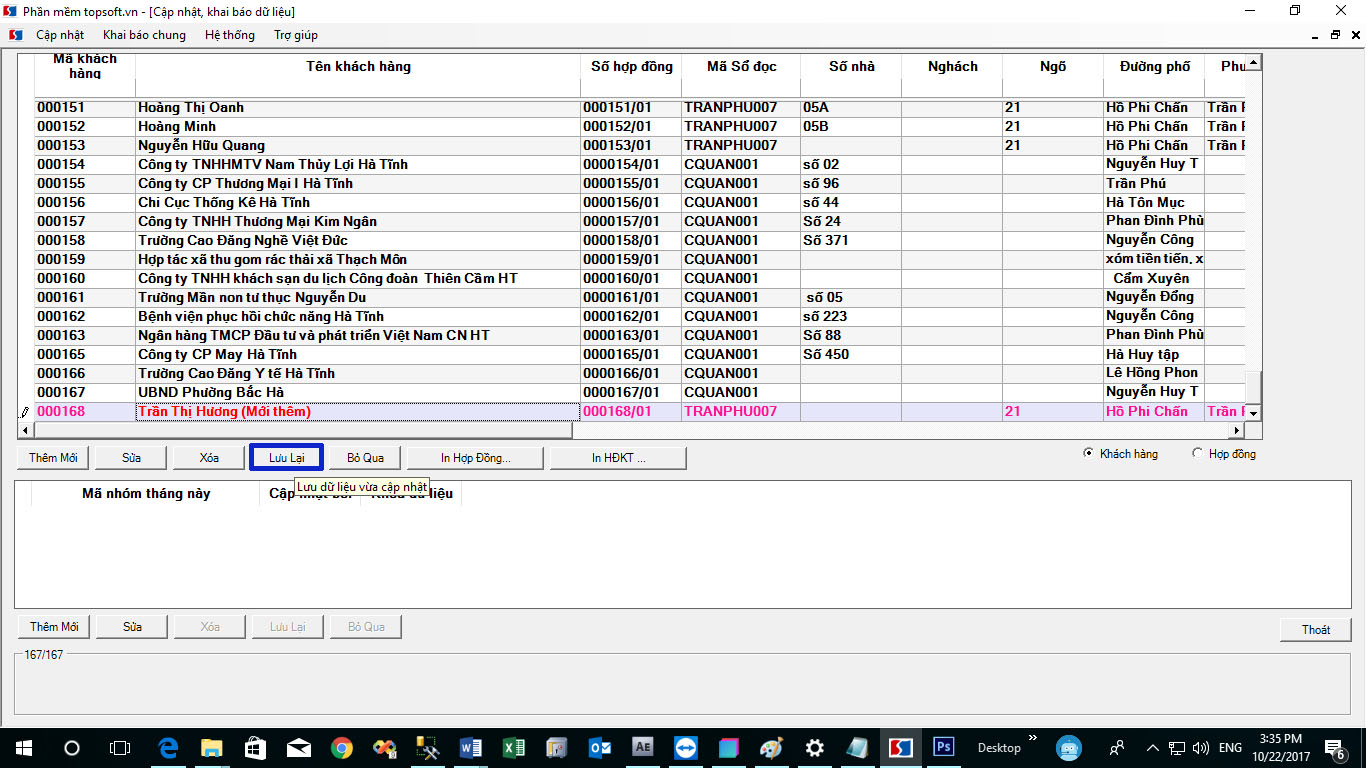Click the Công ty CP May Hà Tĩnh cell
This screenshot has width=1366, height=768.
click(x=358, y=355)
